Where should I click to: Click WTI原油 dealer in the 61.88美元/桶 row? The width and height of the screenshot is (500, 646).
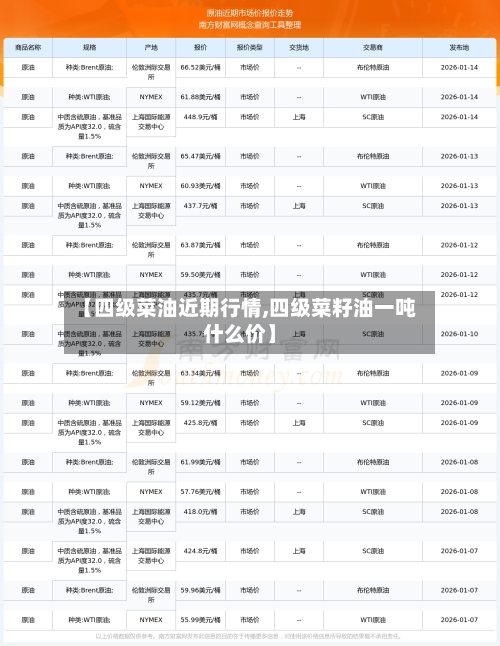click(373, 97)
